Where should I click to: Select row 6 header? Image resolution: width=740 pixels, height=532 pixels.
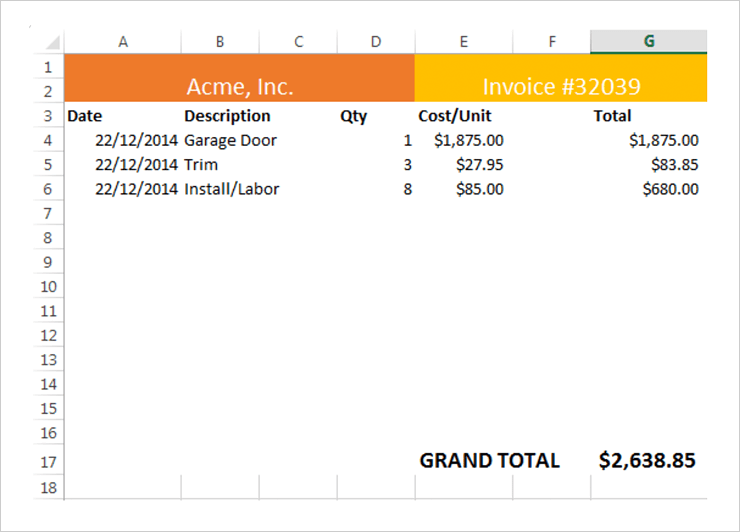point(48,189)
